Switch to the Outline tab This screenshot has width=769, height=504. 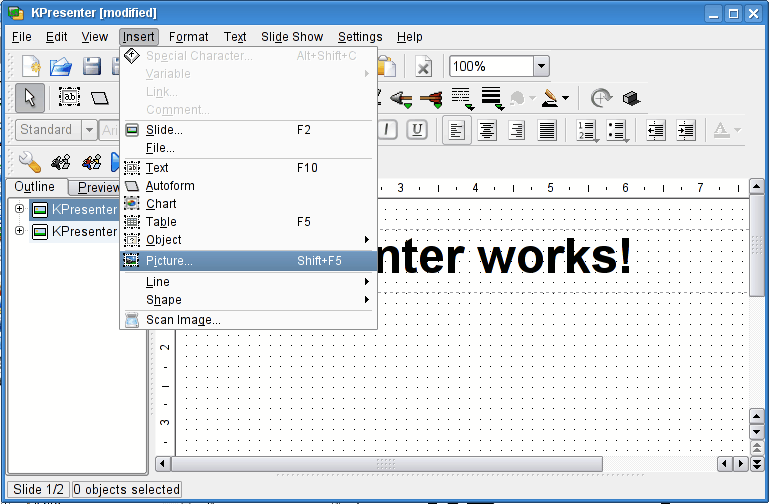[35, 187]
